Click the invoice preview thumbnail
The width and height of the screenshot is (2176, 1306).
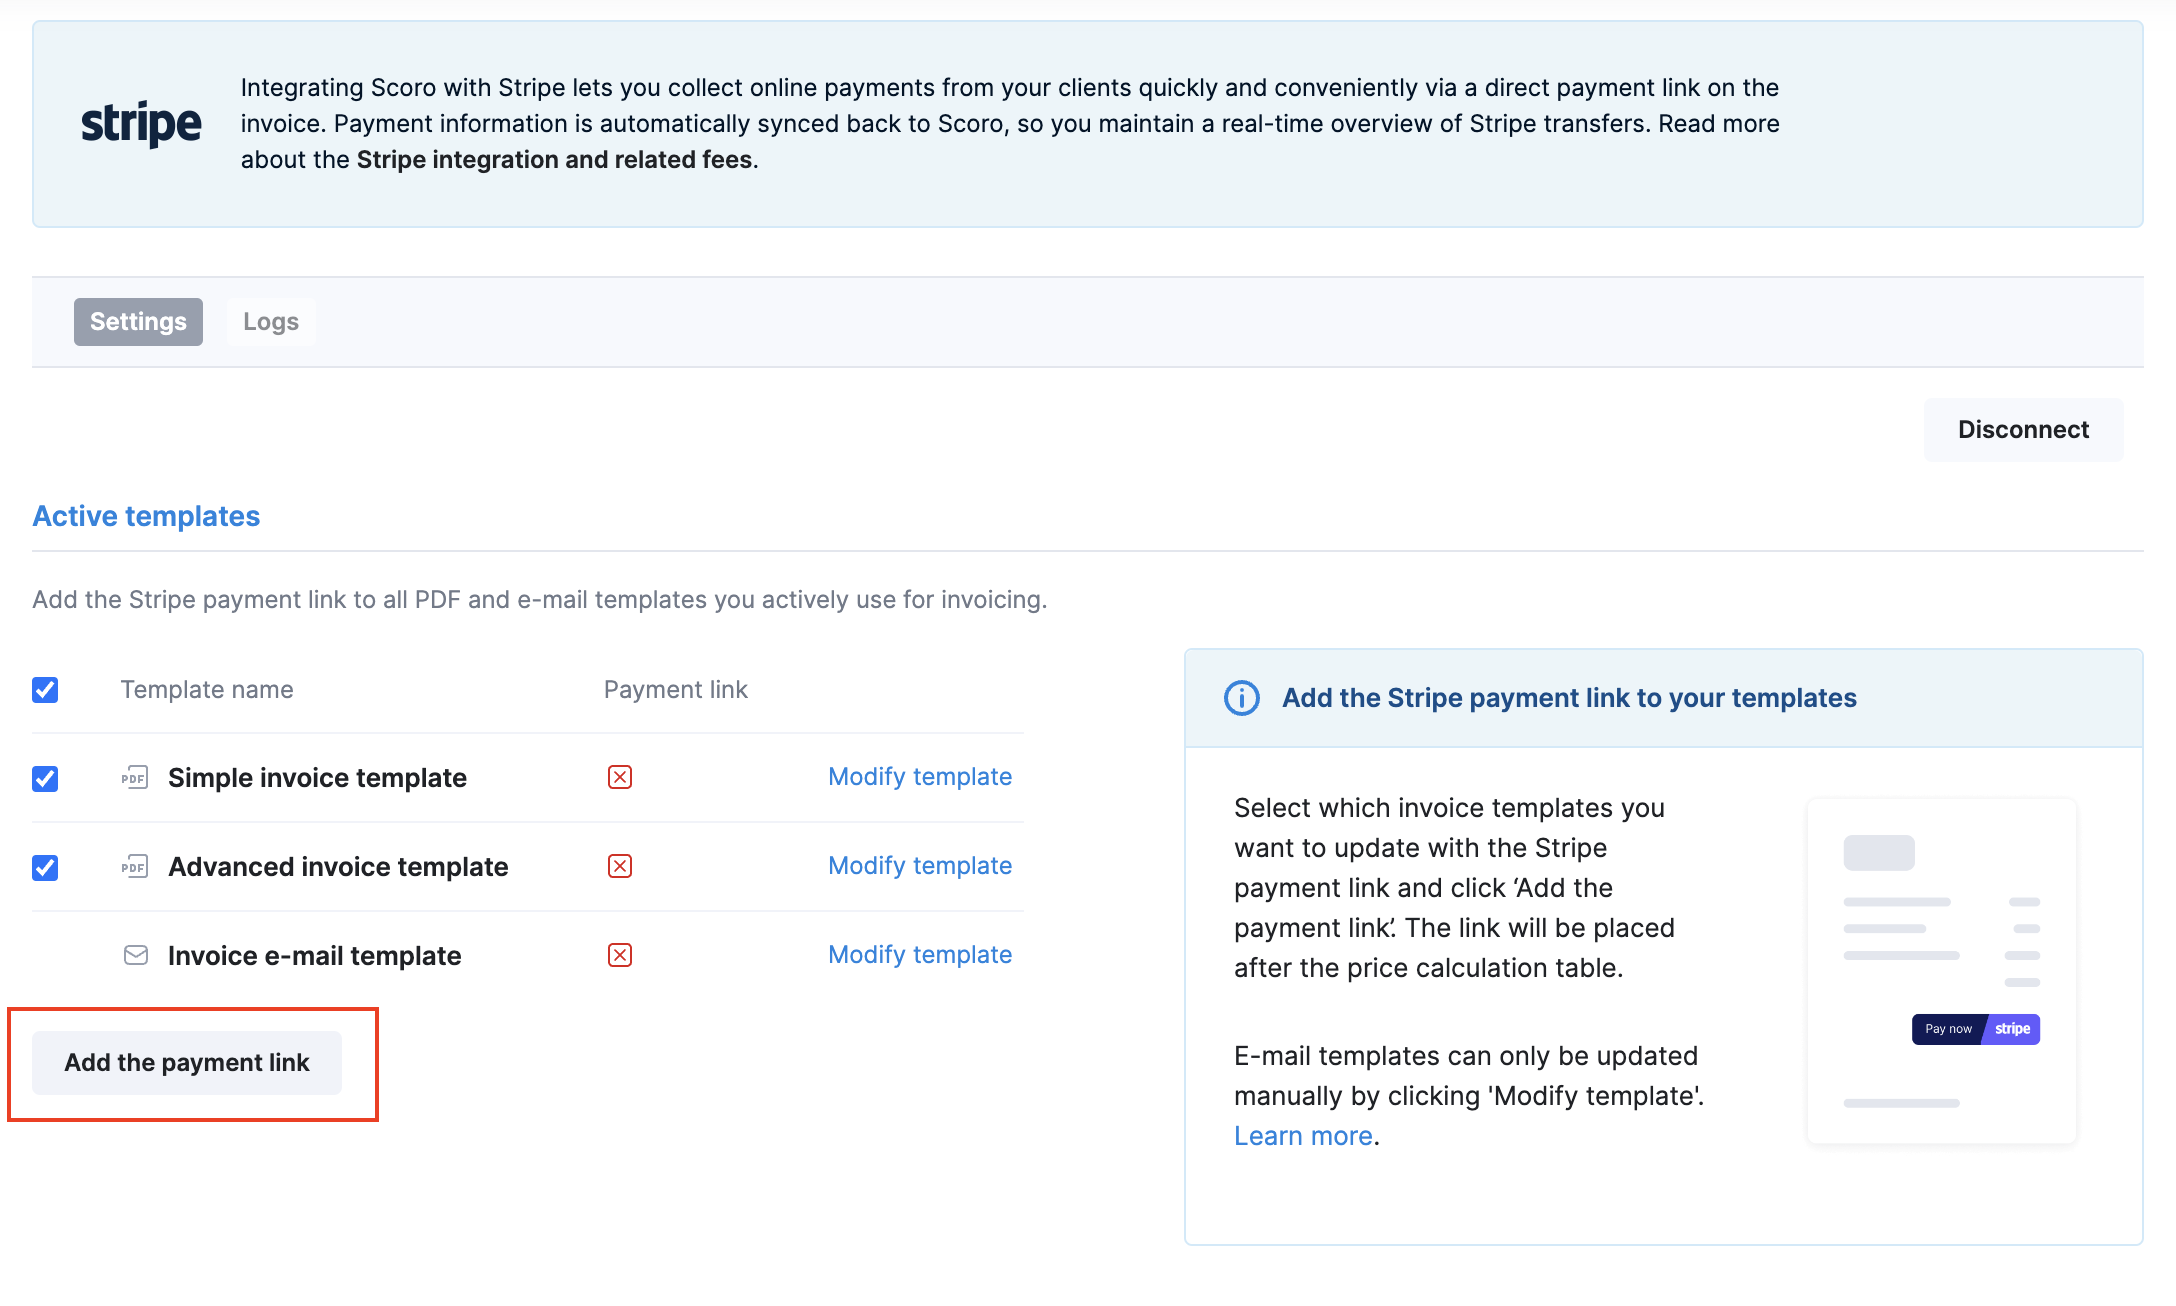coord(1942,971)
